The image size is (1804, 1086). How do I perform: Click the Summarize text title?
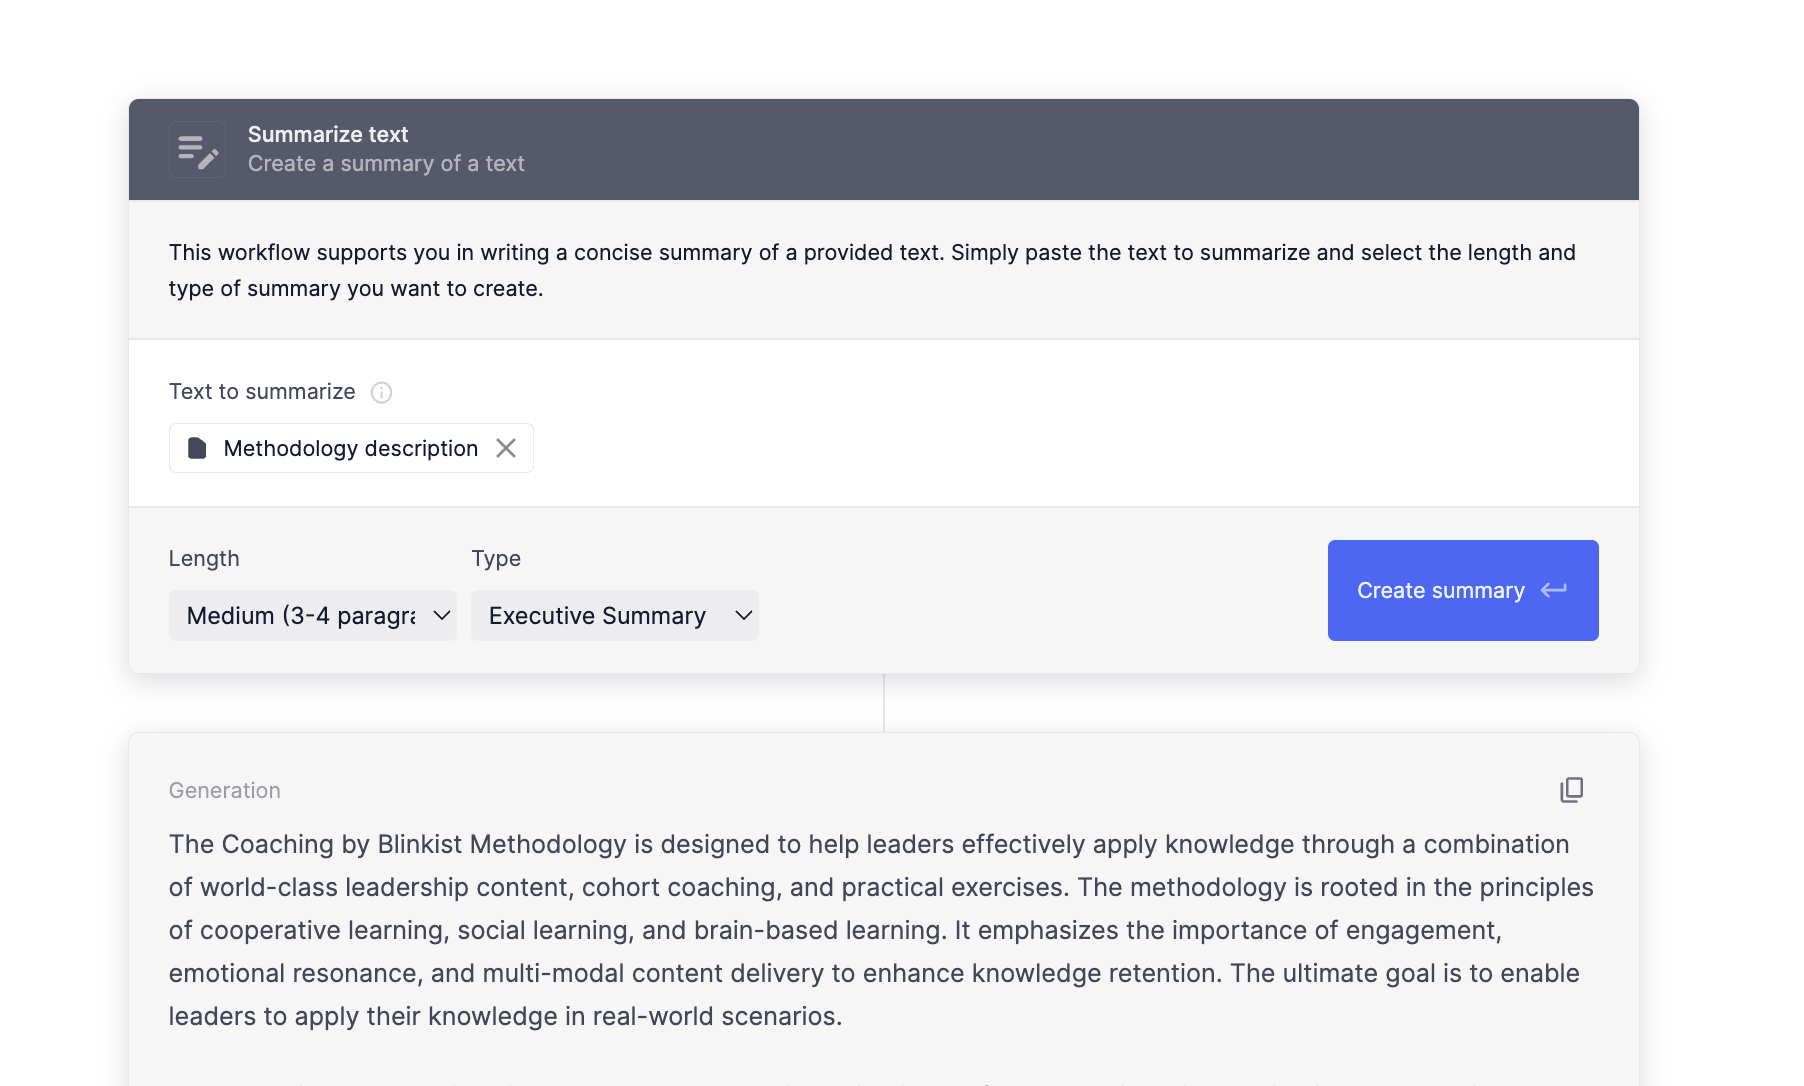[x=328, y=134]
